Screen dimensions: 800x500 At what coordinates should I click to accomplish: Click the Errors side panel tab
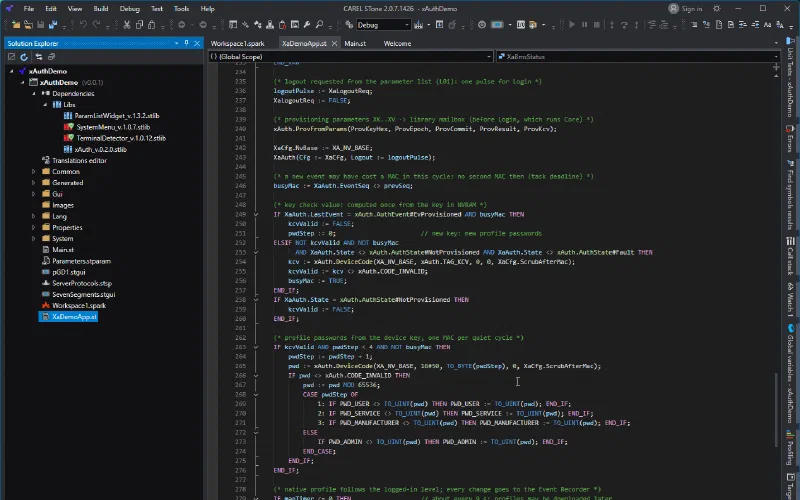(x=790, y=138)
